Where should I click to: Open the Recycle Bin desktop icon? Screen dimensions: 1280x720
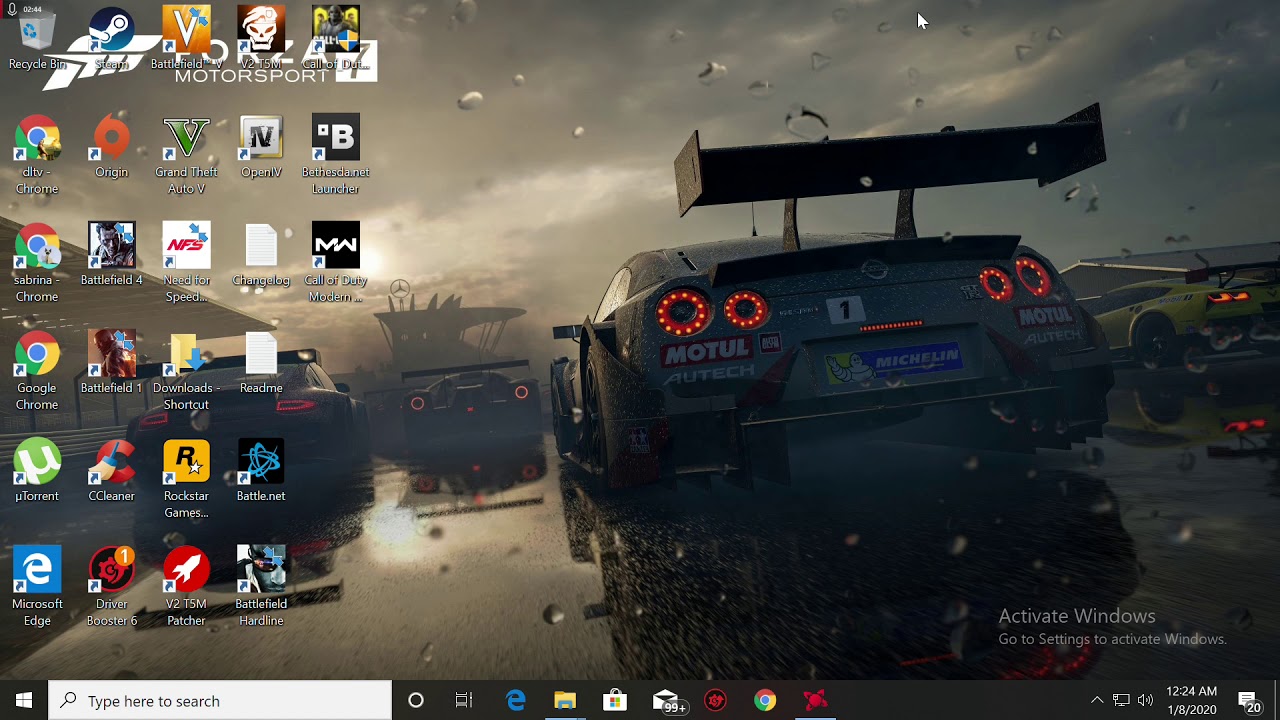(37, 40)
